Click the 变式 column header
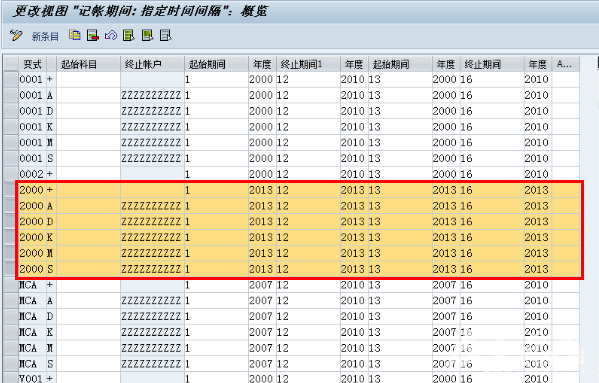The width and height of the screenshot is (599, 383). [x=32, y=64]
